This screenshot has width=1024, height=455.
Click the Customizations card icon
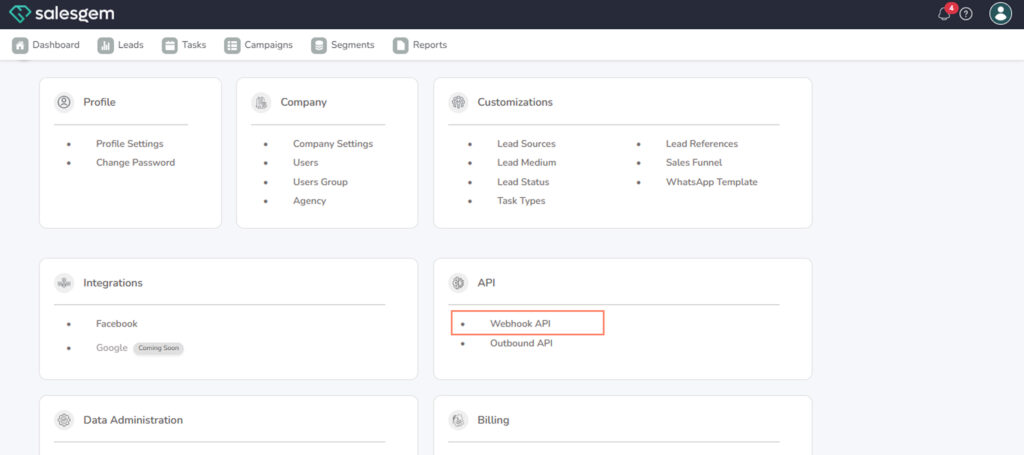(x=458, y=102)
